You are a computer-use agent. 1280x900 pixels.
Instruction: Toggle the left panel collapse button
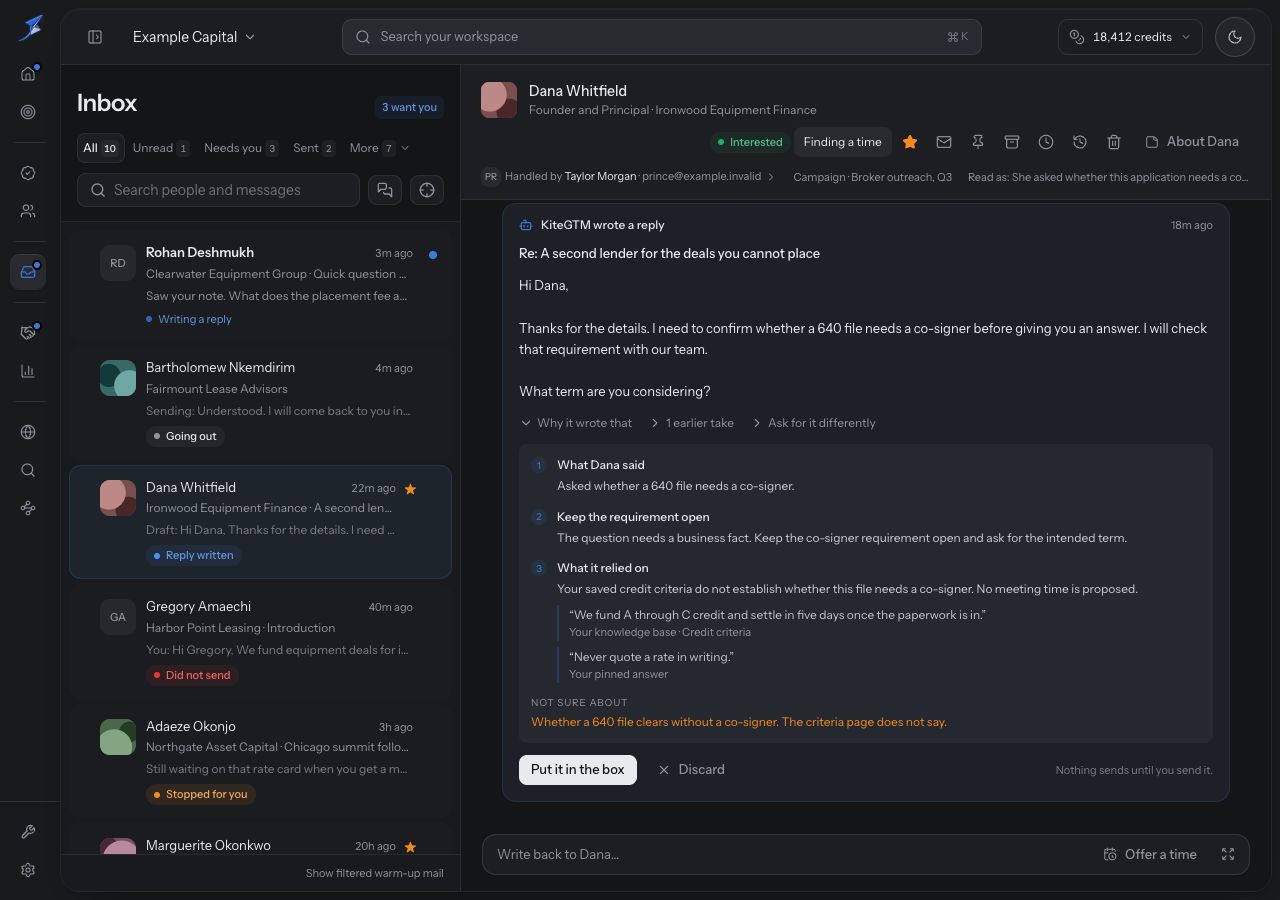(x=95, y=37)
